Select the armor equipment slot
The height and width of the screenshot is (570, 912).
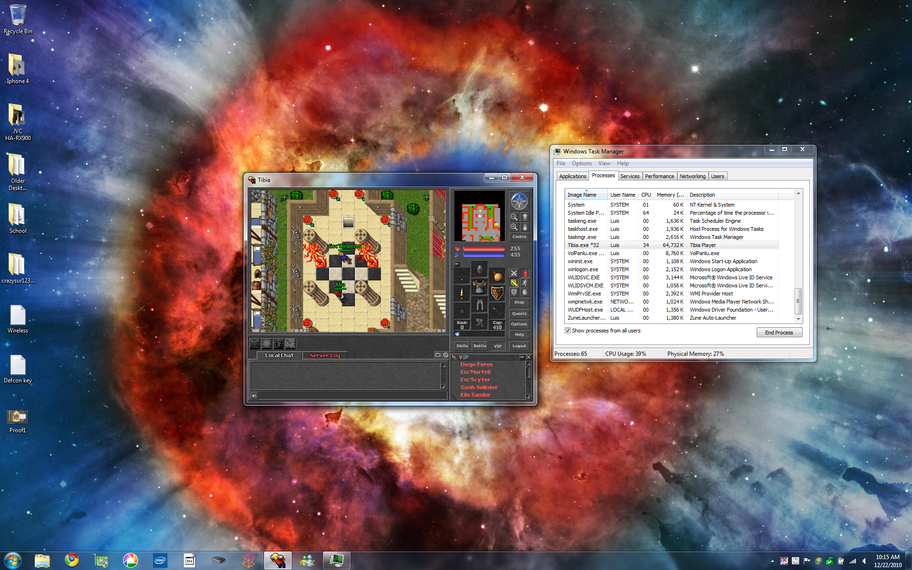[479, 287]
